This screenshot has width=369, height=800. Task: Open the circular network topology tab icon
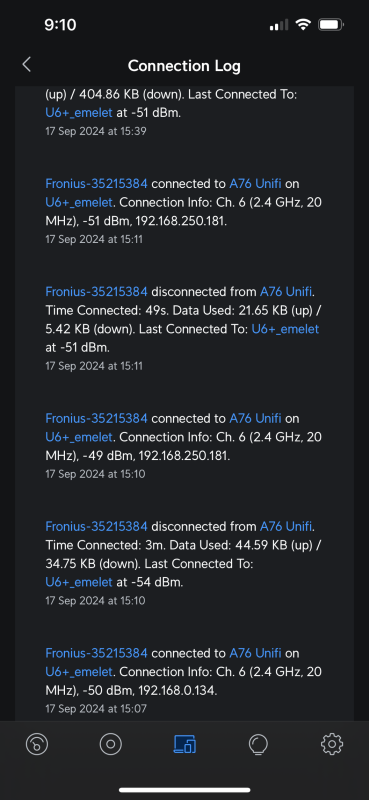point(111,744)
